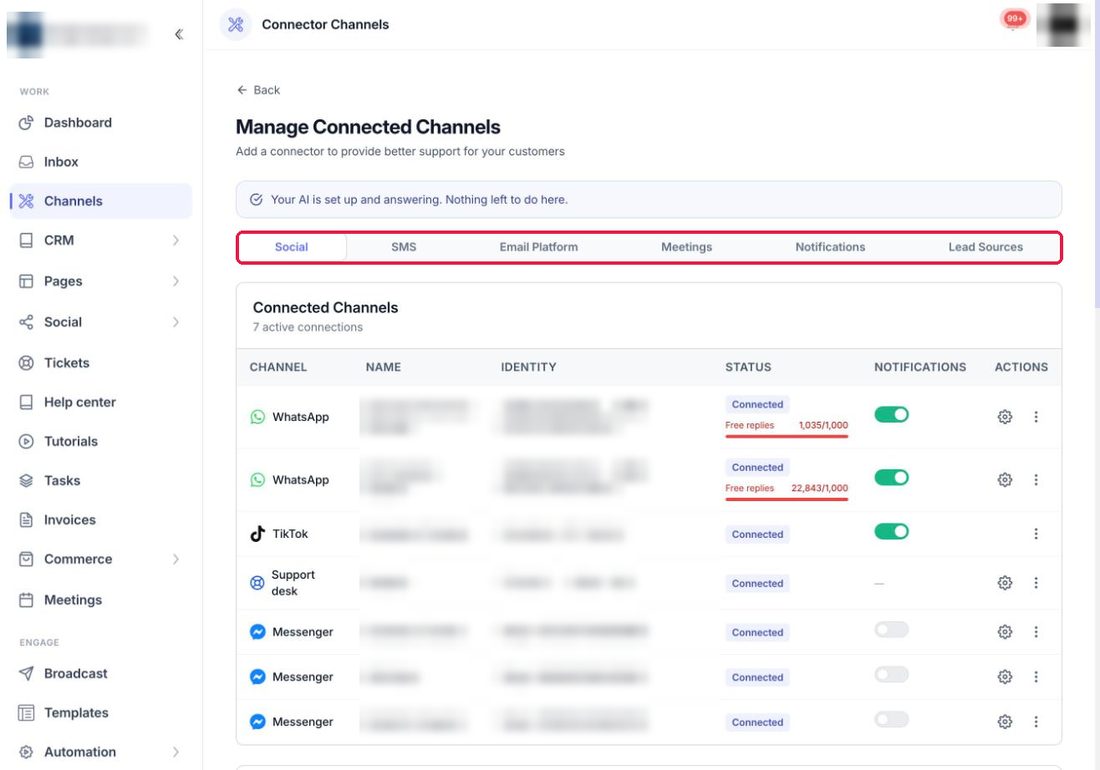
Task: Enable notifications for first Messenger channel
Action: pos(891,630)
